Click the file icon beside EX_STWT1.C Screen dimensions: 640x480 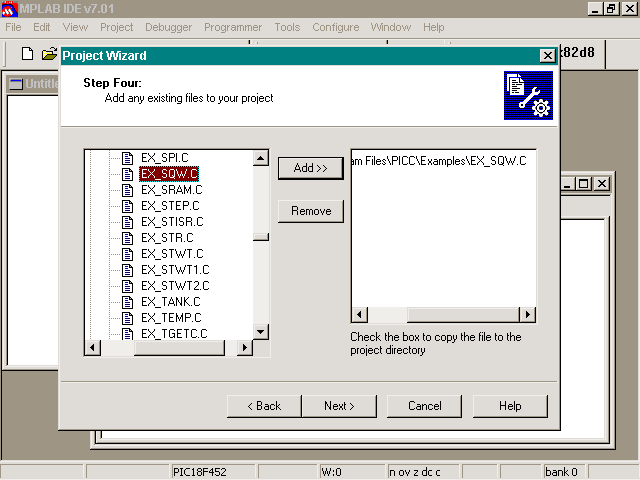point(128,270)
